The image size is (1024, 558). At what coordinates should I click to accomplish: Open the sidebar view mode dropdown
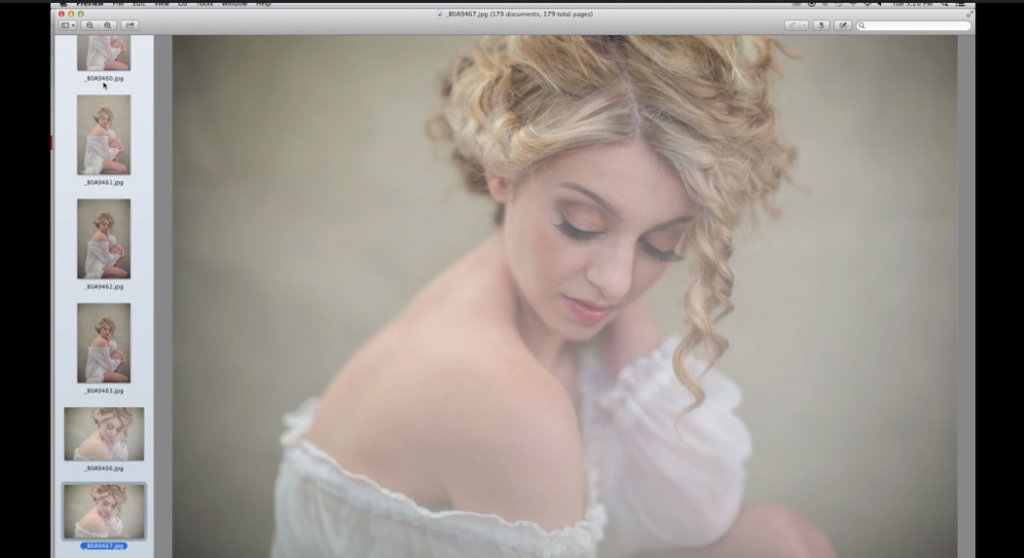click(68, 25)
